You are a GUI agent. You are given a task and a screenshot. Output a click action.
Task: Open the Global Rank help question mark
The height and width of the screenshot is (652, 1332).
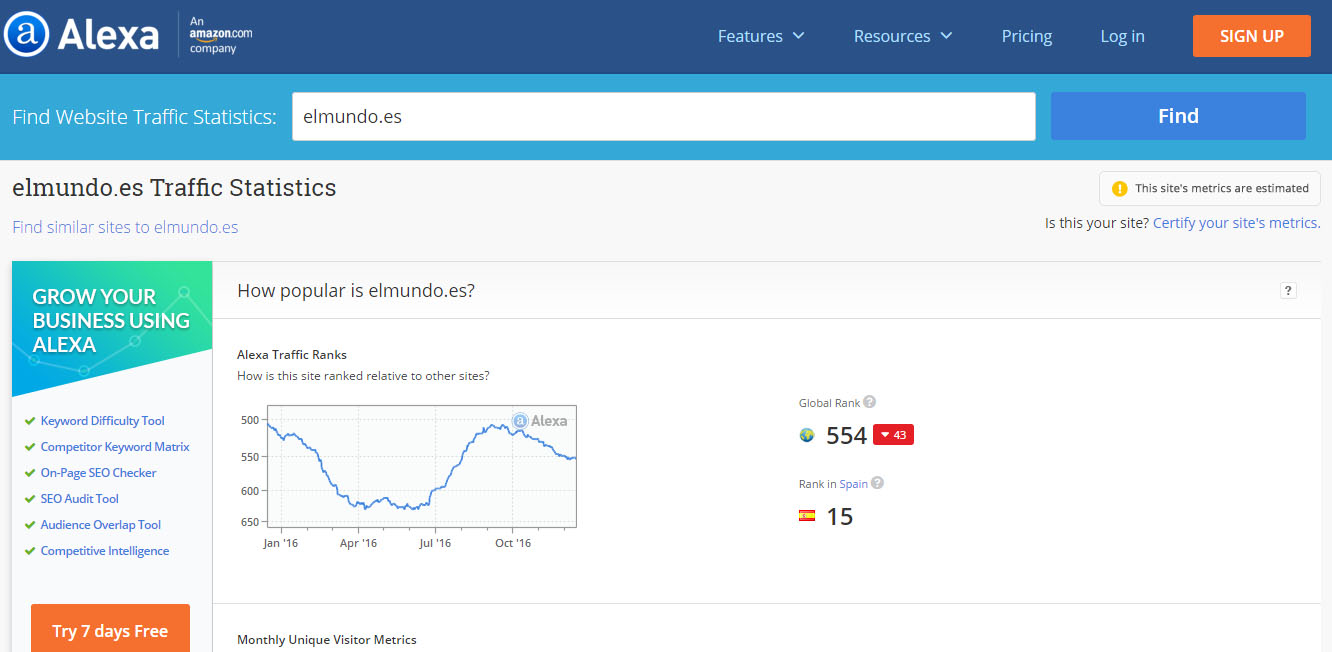(x=870, y=402)
